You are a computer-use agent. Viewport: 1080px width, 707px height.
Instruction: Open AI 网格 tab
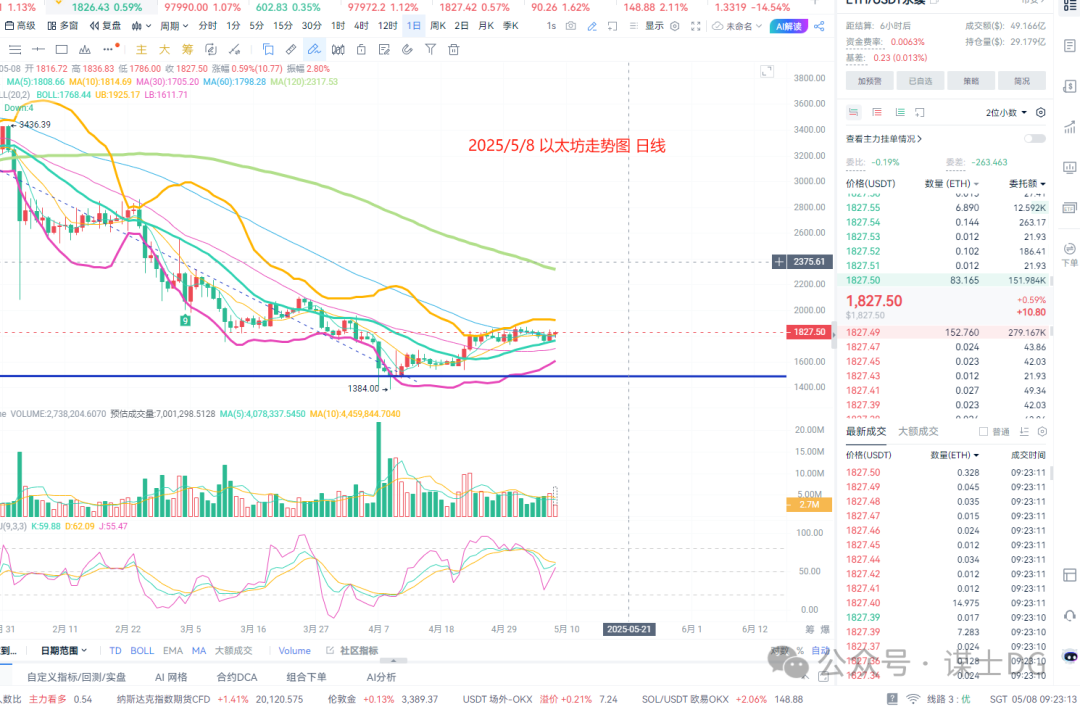coord(170,677)
